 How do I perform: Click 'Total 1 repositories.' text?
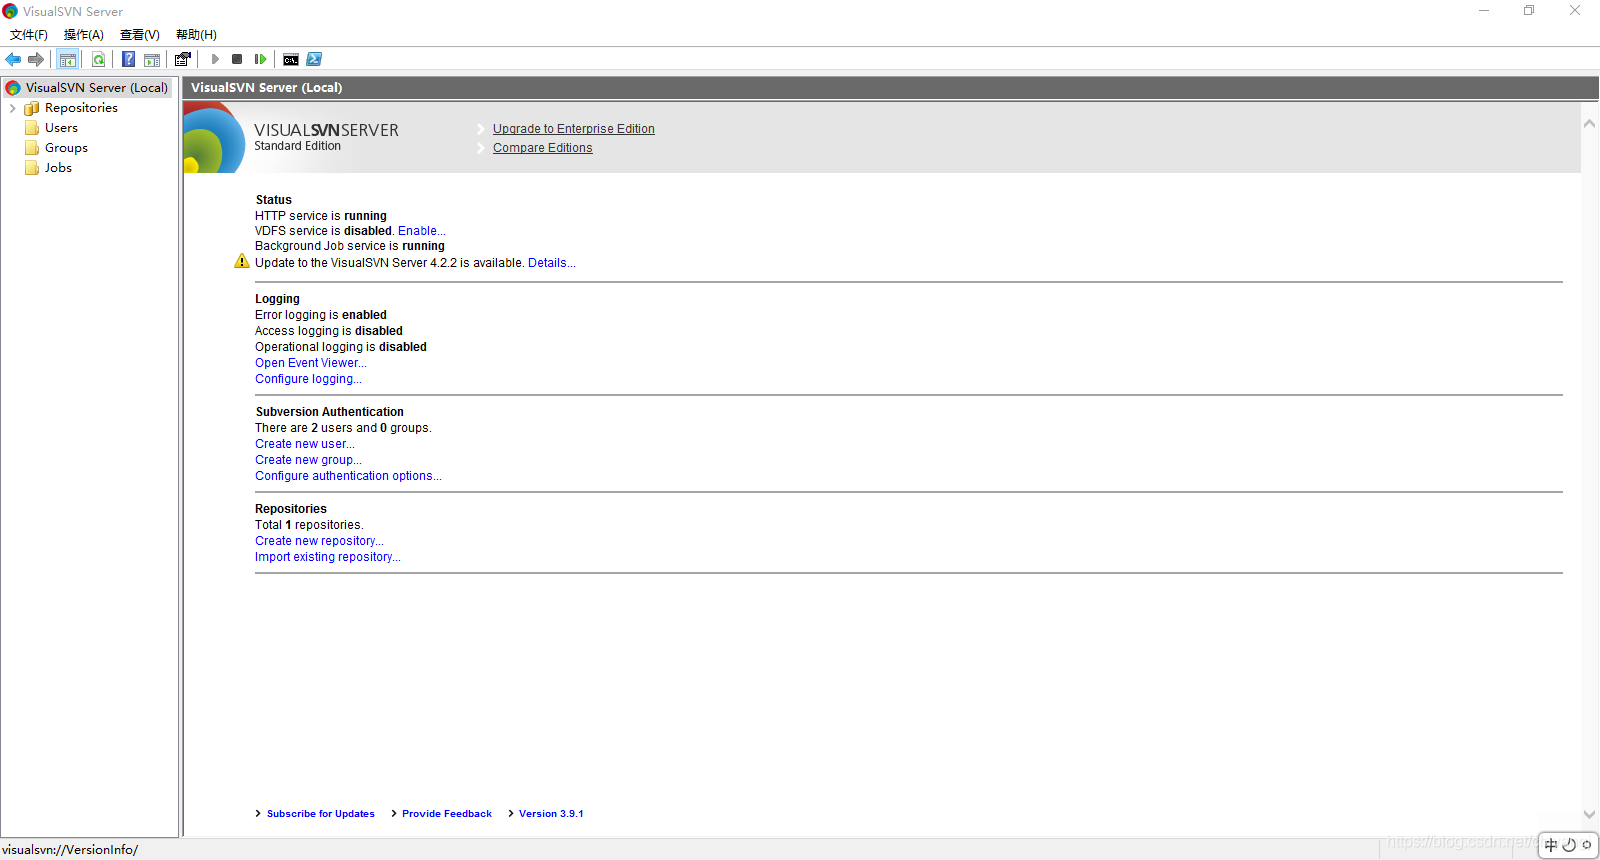pyautogui.click(x=309, y=525)
